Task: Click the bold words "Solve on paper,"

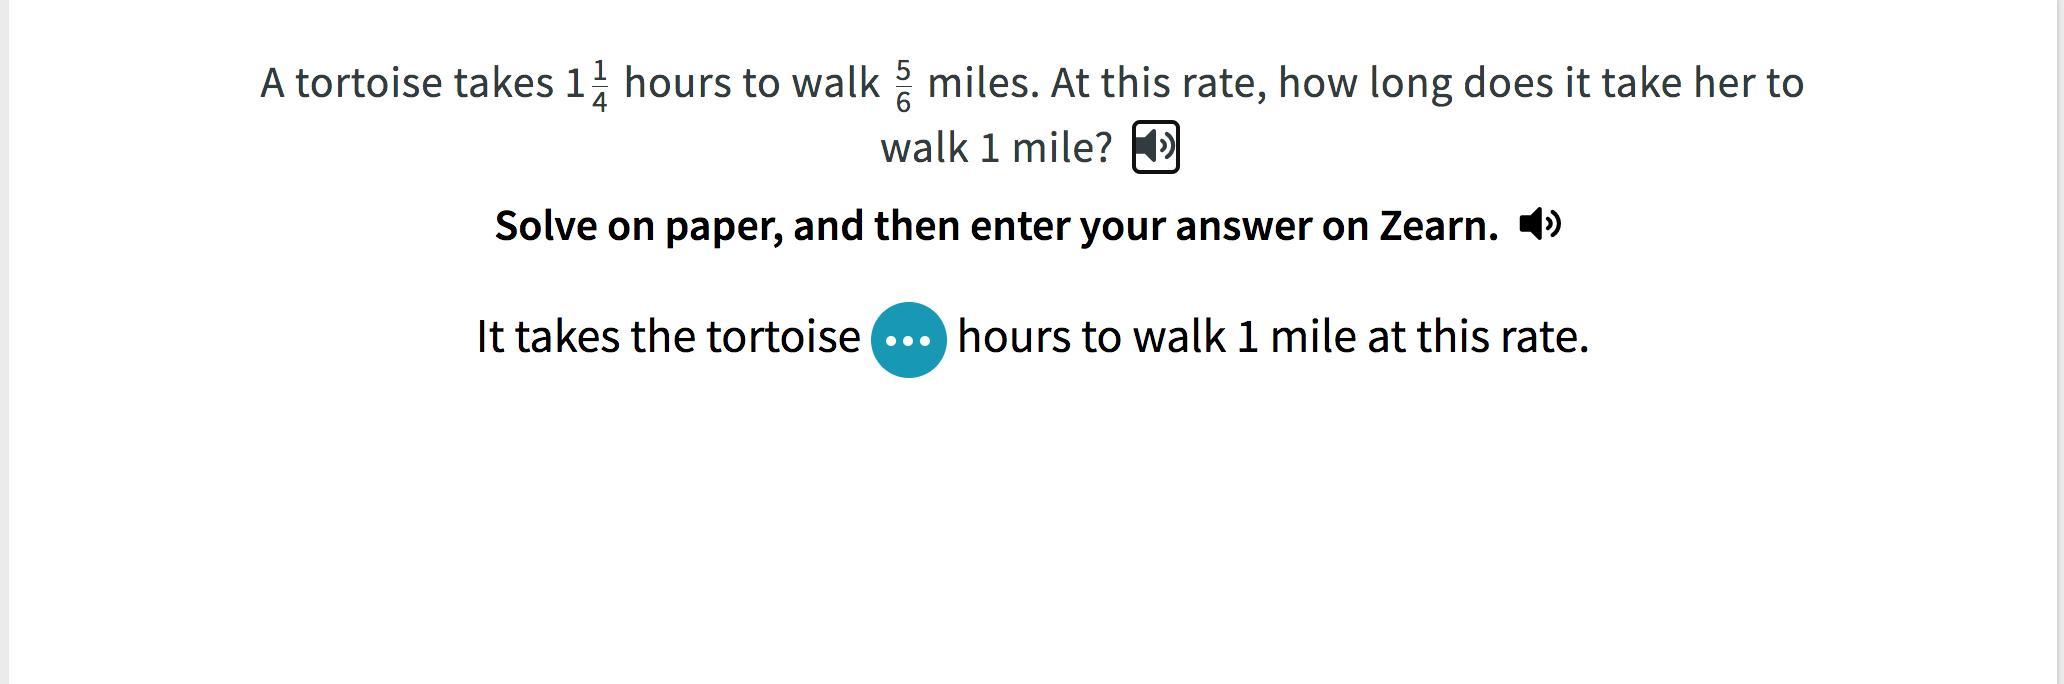Action: tap(638, 226)
